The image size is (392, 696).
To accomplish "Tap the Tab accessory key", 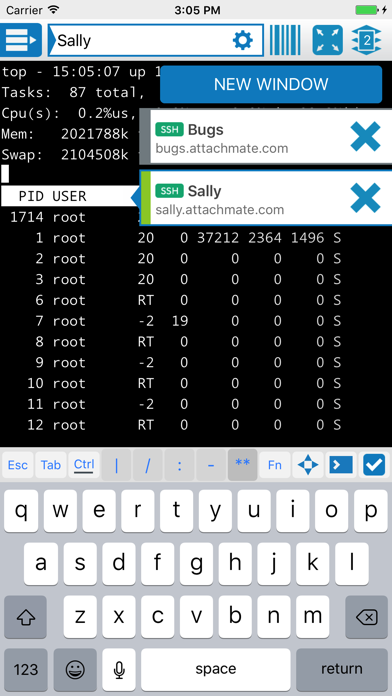I will 51,465.
